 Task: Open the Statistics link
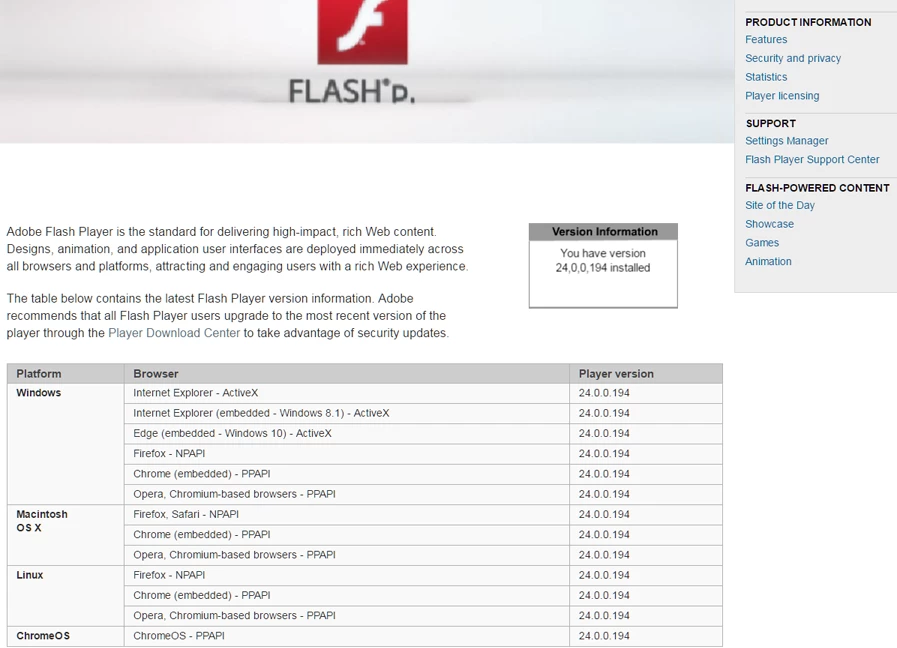click(766, 77)
